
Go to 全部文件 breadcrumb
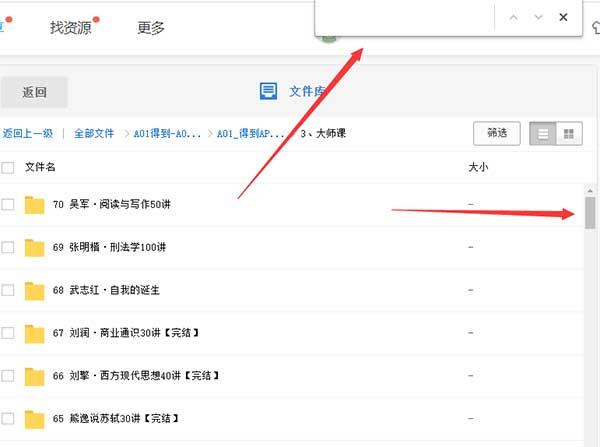click(94, 133)
